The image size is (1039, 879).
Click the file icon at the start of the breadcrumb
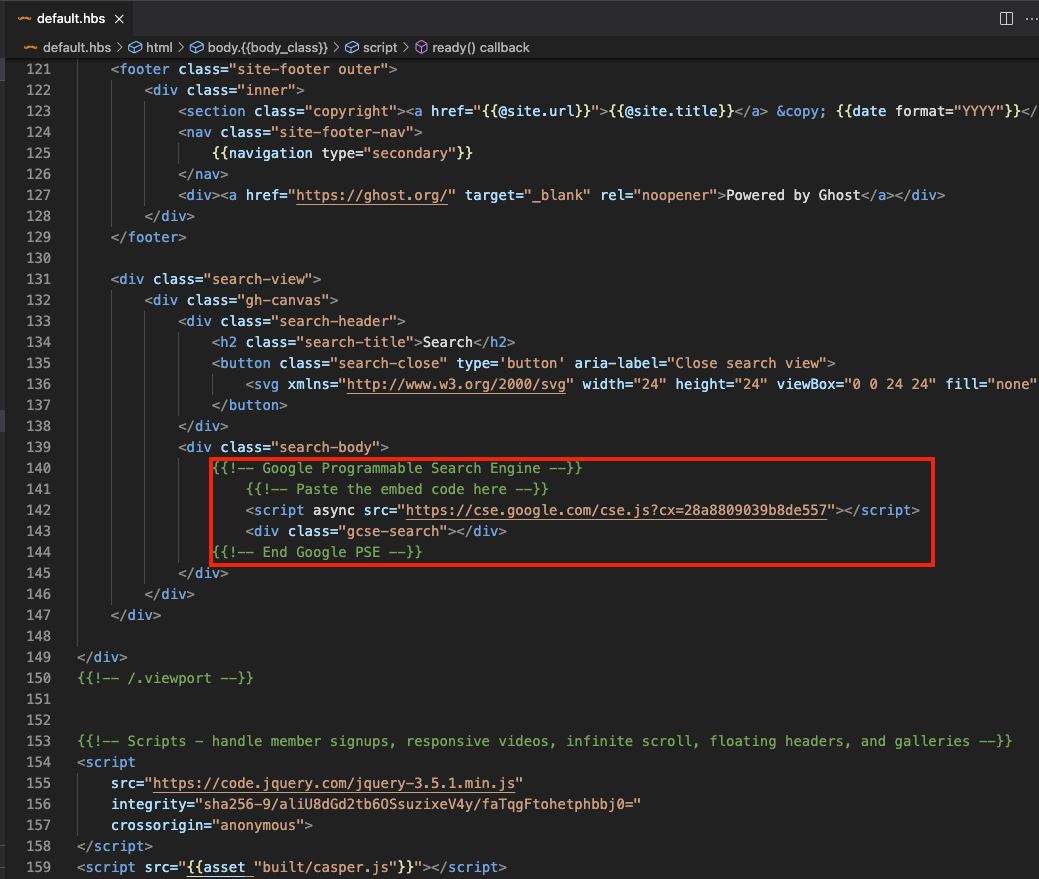(x=30, y=48)
